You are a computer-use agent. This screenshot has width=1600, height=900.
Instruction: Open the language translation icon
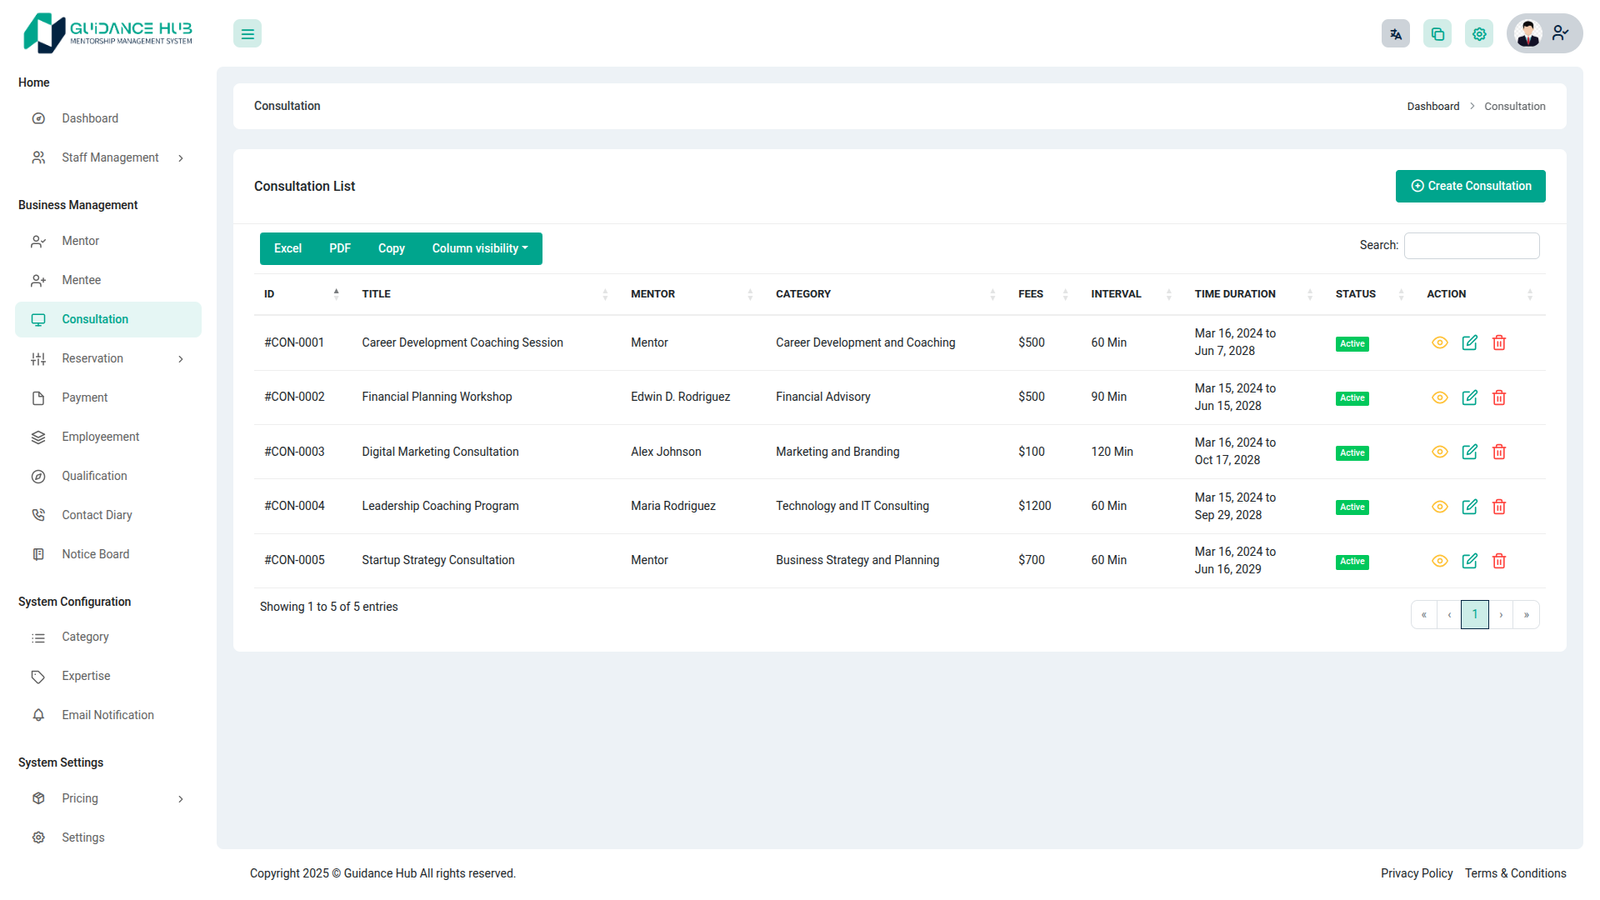(x=1395, y=34)
